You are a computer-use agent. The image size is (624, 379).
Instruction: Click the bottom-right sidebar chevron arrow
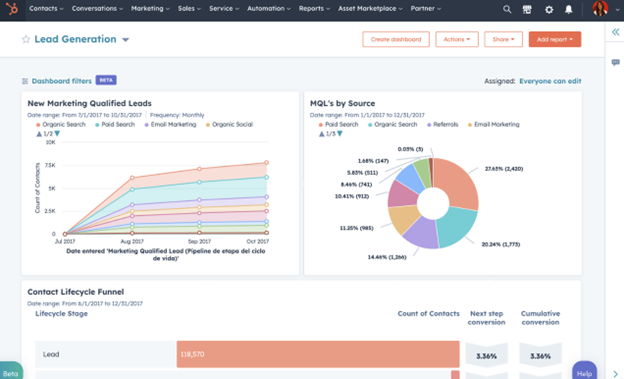pos(615,373)
